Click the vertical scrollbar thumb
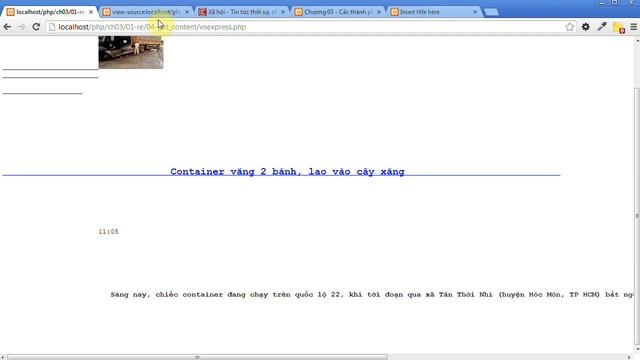This screenshot has height=360, width=640. click(x=637, y=216)
